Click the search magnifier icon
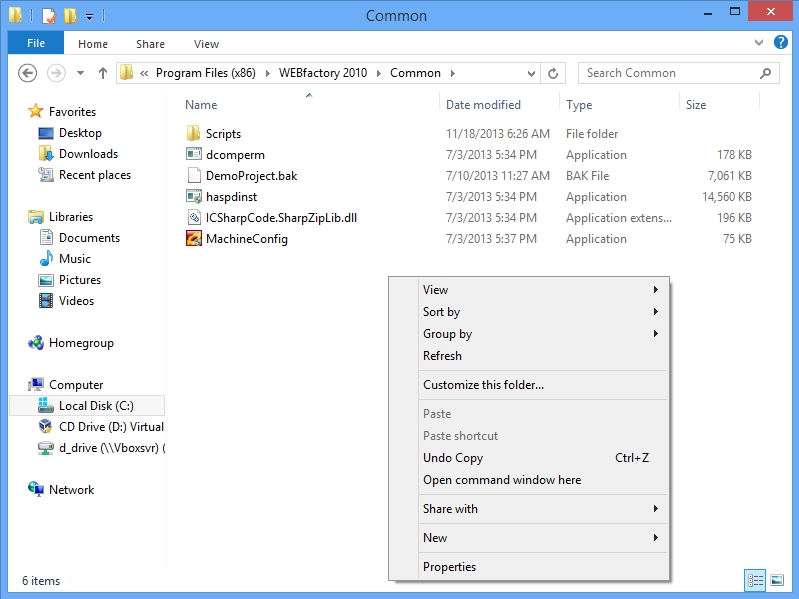The width and height of the screenshot is (799, 599). point(766,73)
